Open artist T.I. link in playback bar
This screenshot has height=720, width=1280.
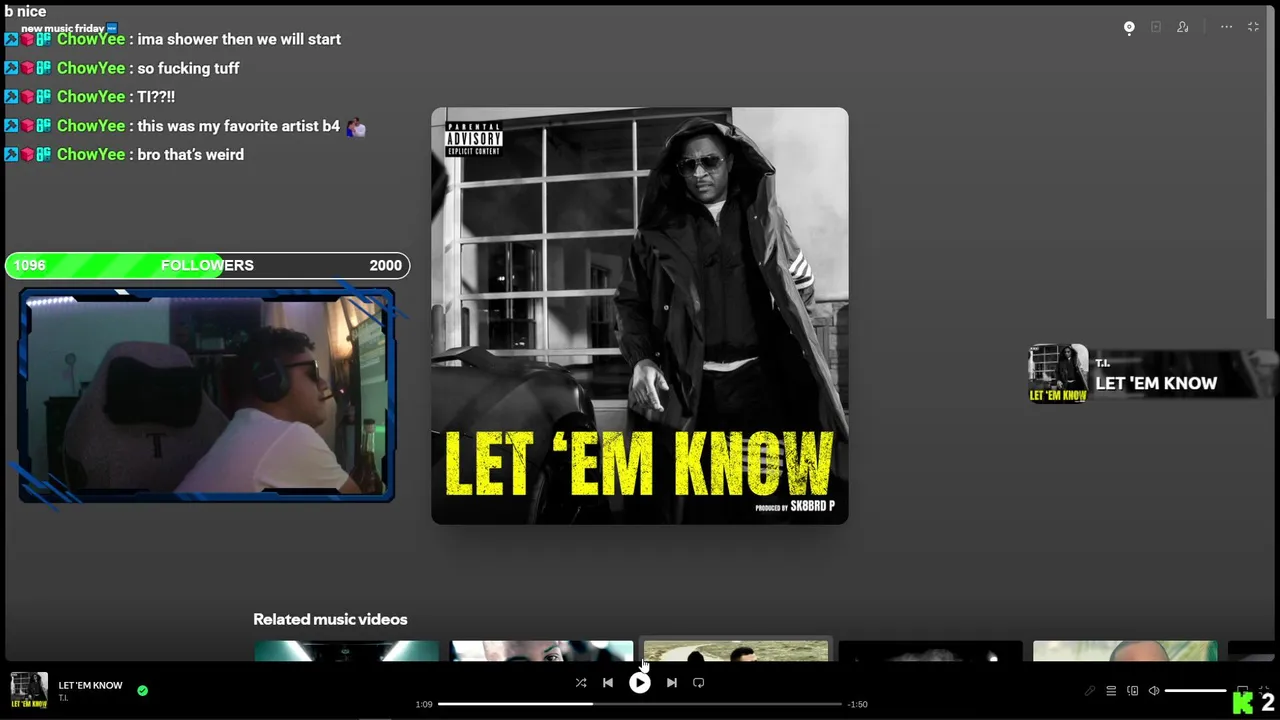pyautogui.click(x=63, y=698)
